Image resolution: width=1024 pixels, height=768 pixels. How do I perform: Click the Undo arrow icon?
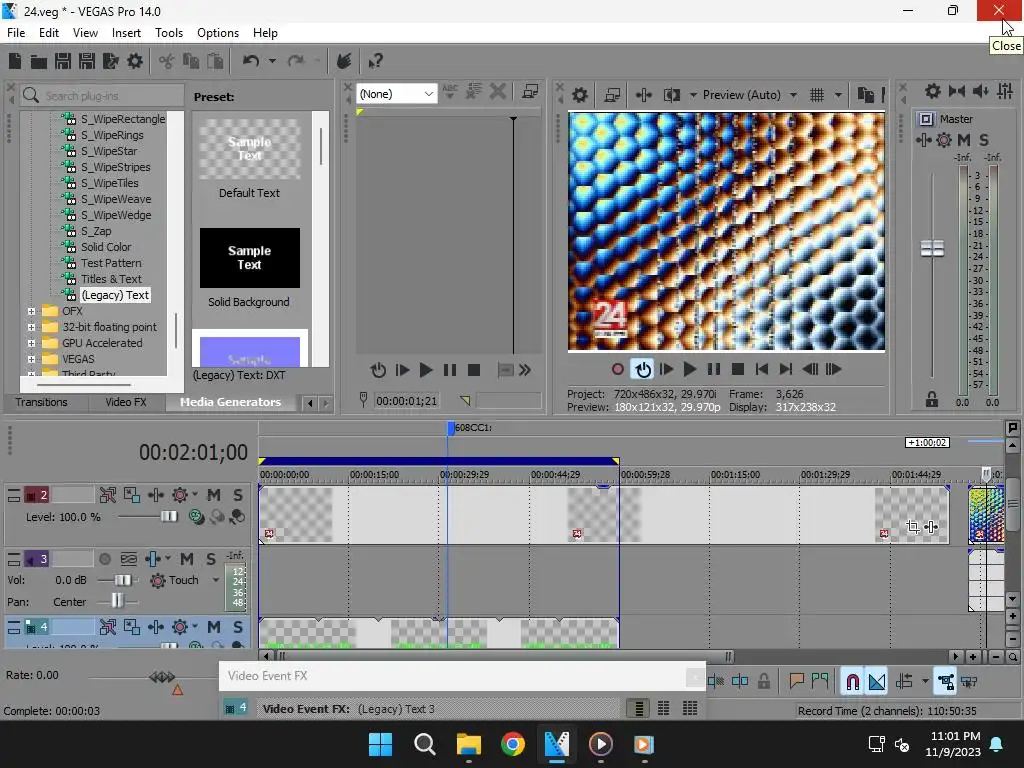click(251, 61)
